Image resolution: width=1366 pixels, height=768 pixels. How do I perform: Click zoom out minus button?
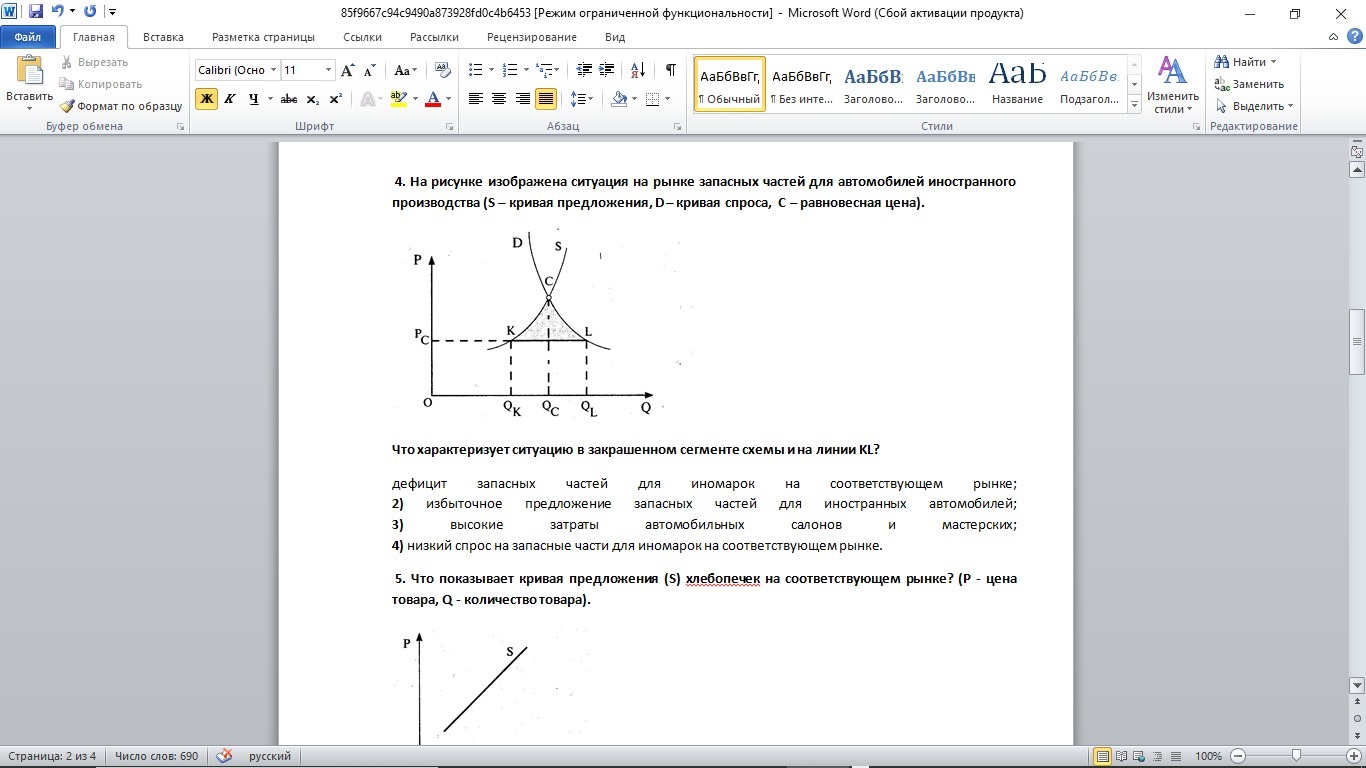1238,756
